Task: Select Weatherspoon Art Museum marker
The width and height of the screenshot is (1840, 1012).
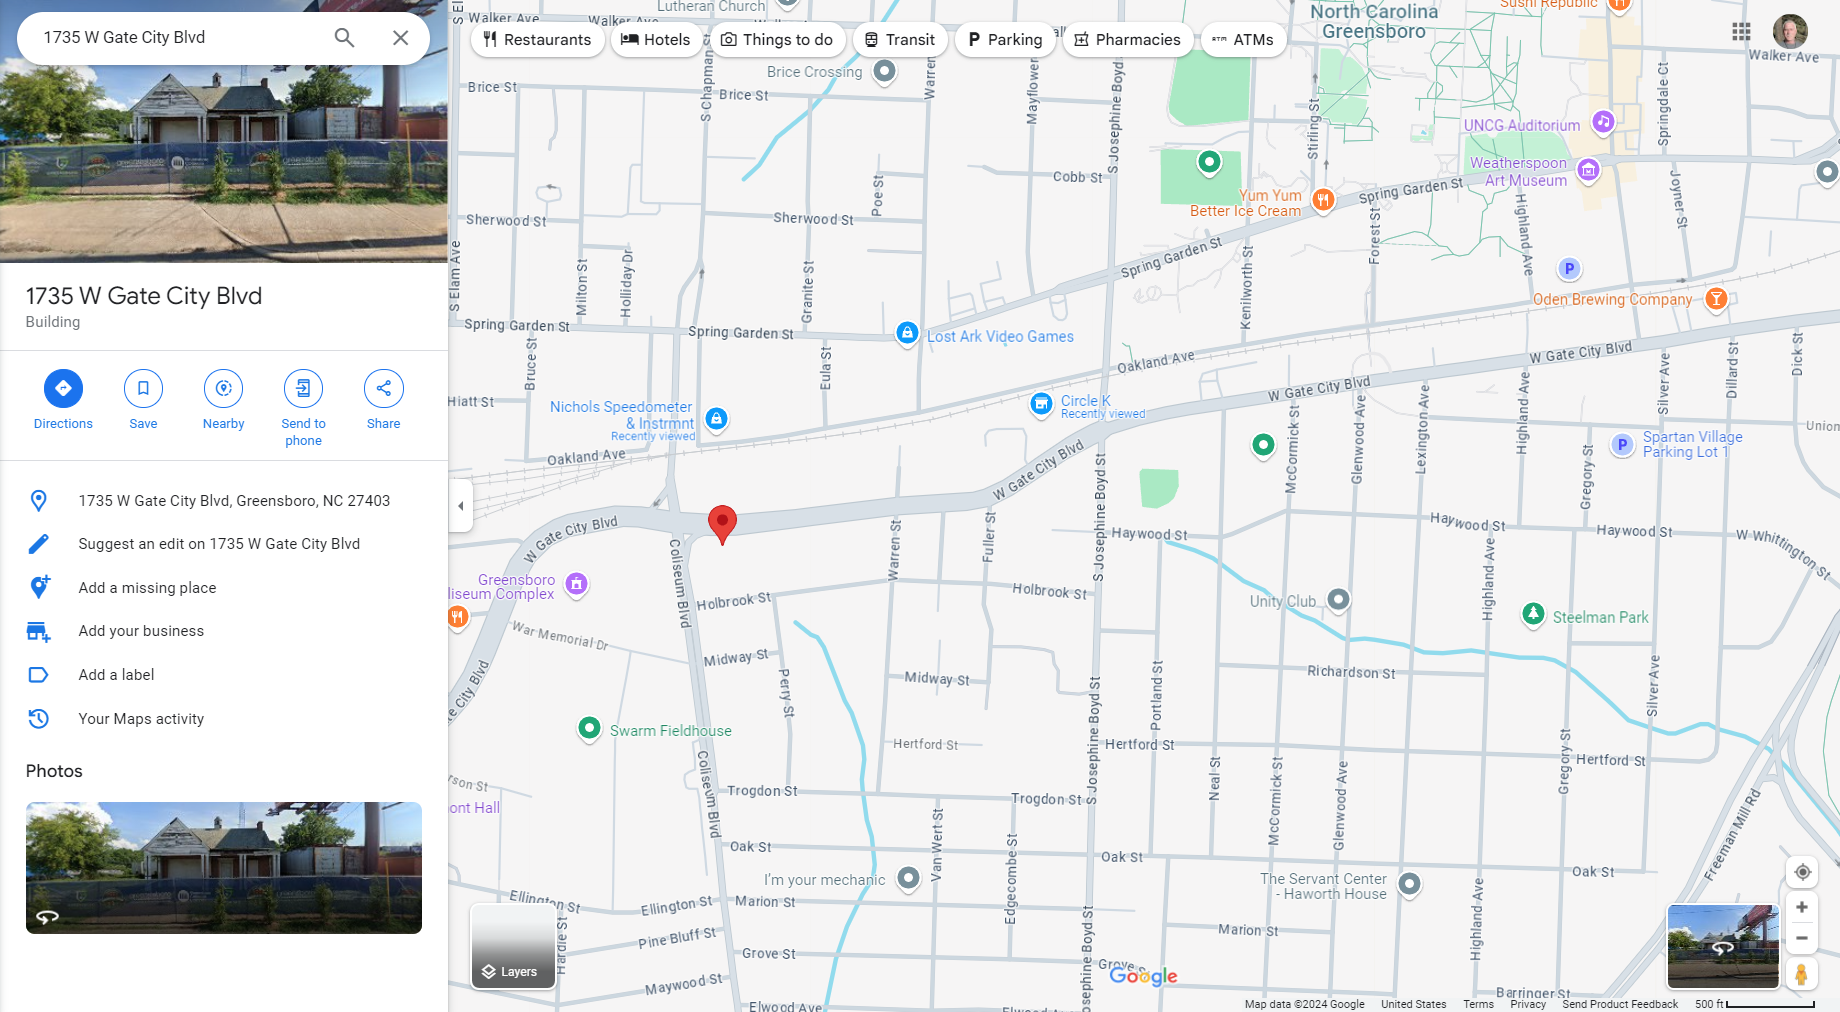Action: [x=1588, y=171]
